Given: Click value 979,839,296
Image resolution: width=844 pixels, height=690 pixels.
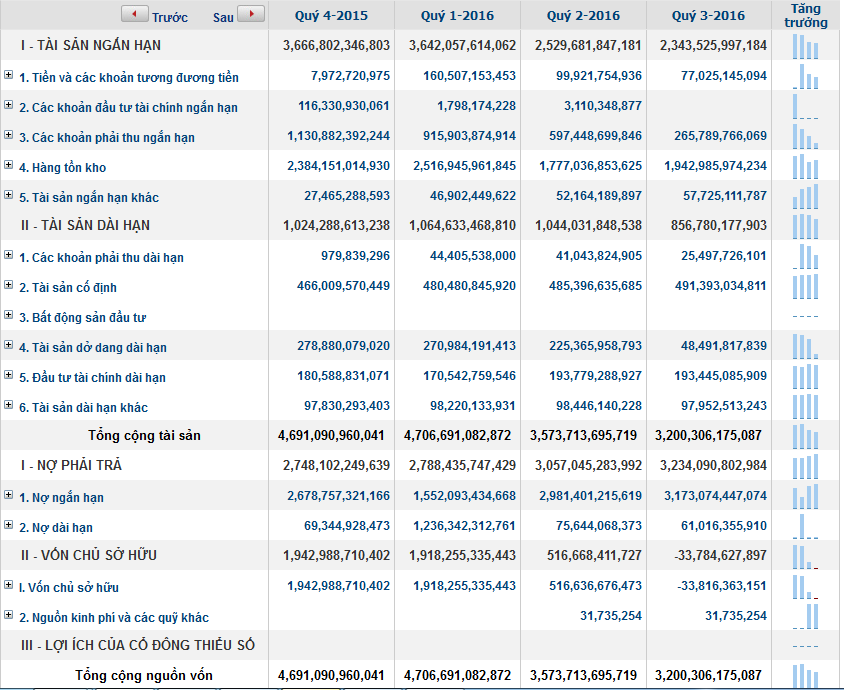Looking at the screenshot, I should click(x=355, y=256).
